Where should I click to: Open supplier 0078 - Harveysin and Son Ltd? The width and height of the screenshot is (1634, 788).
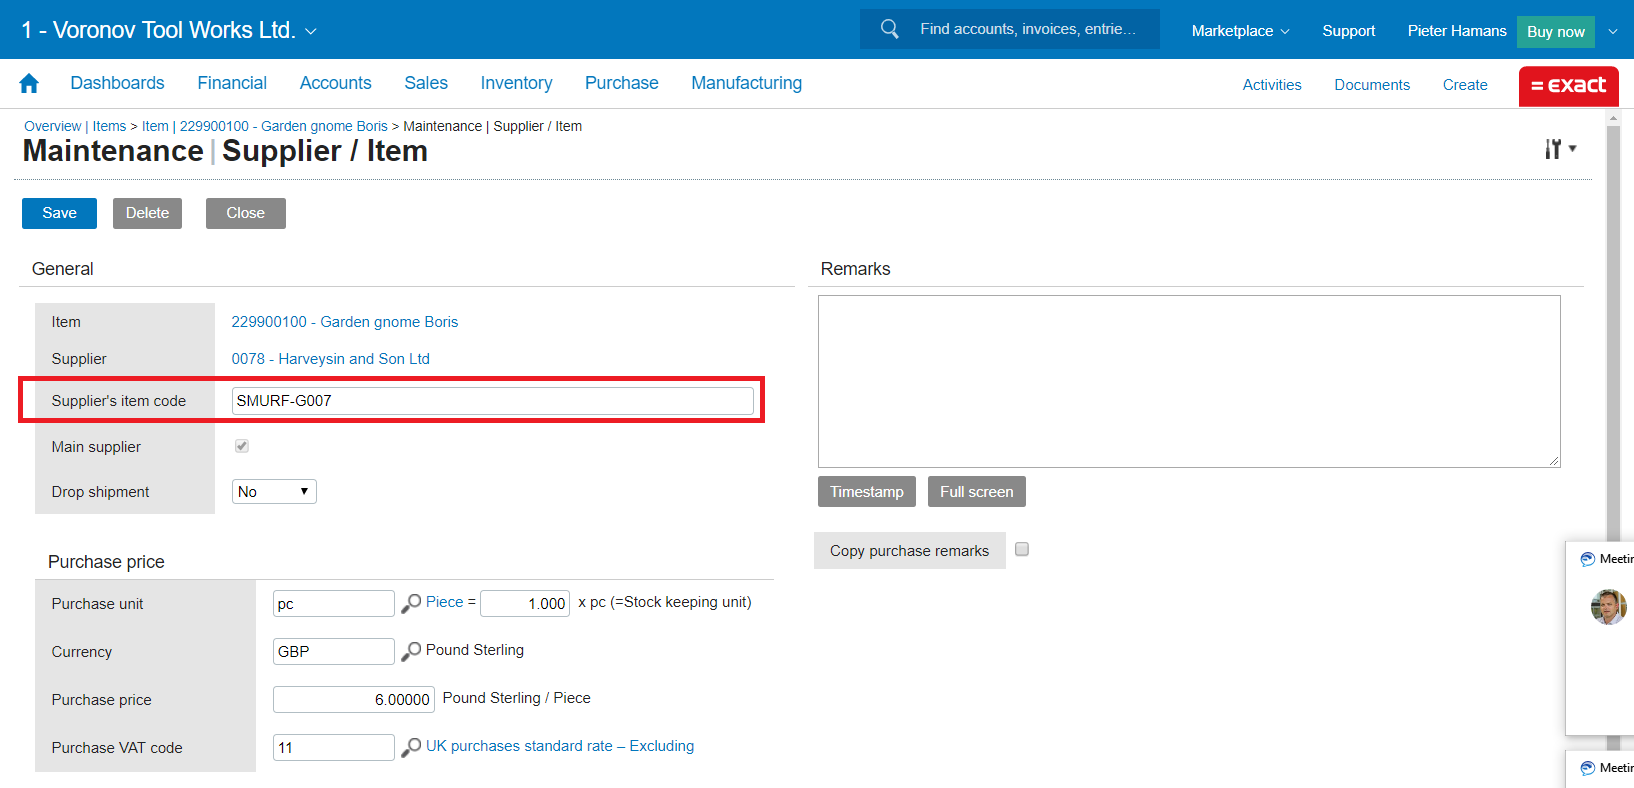tap(331, 359)
